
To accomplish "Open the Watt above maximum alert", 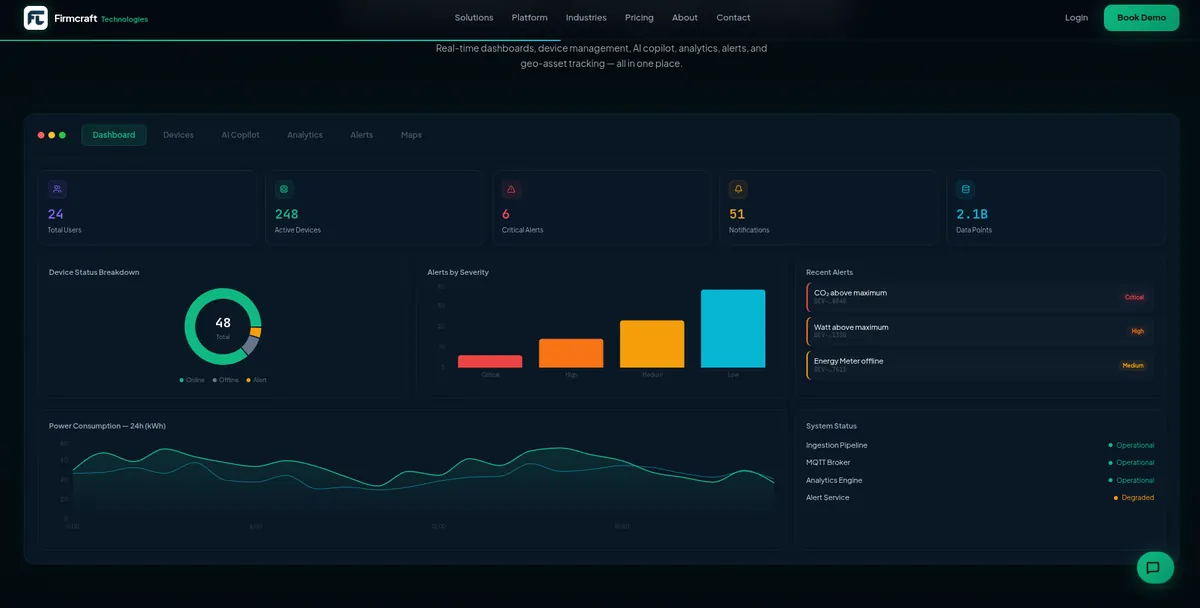I will pyautogui.click(x=979, y=331).
